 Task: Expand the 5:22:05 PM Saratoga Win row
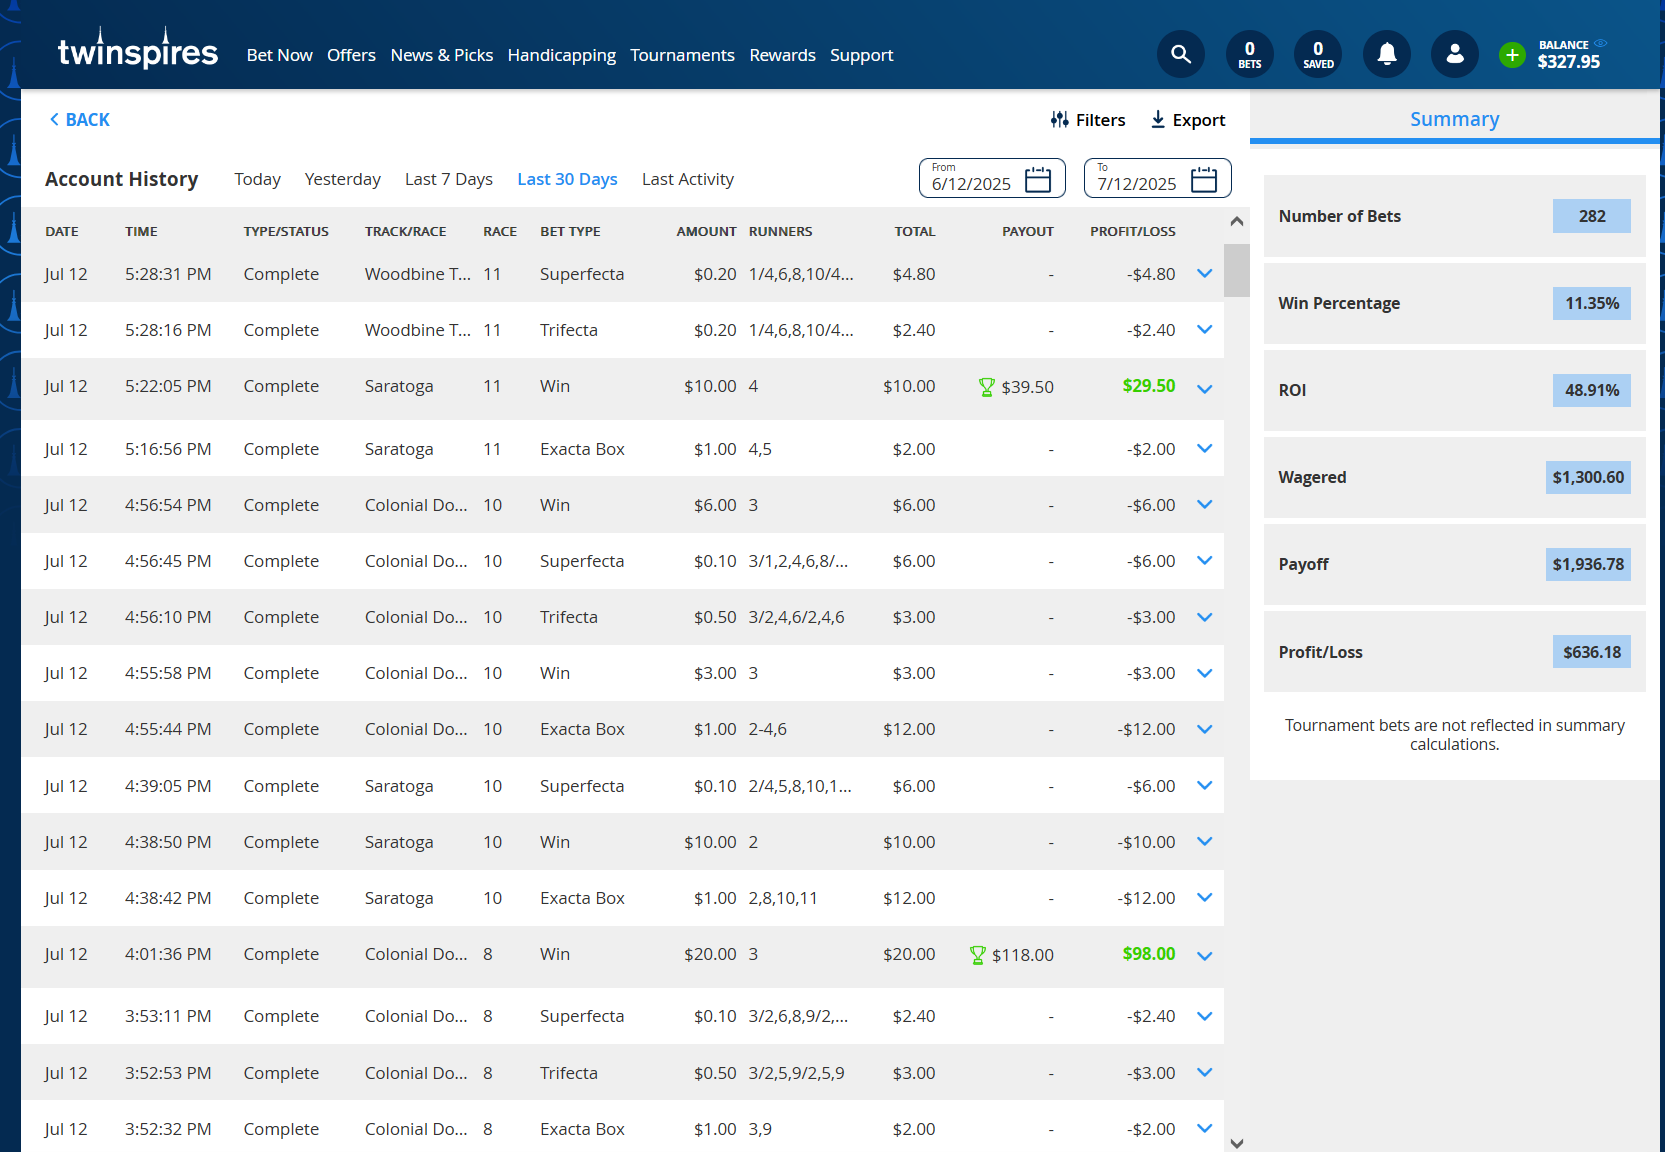tap(1204, 389)
